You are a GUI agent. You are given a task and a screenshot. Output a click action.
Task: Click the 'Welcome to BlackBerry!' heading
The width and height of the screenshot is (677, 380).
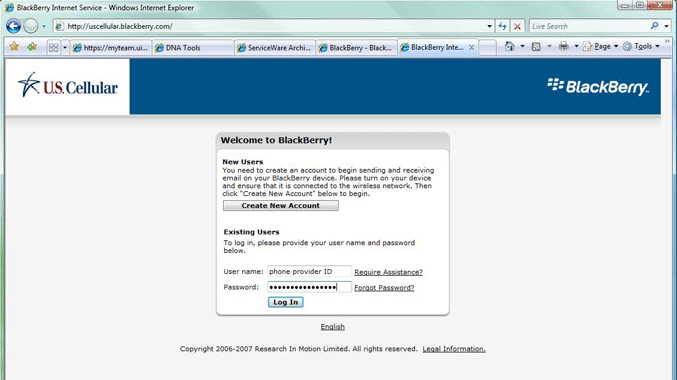(276, 140)
